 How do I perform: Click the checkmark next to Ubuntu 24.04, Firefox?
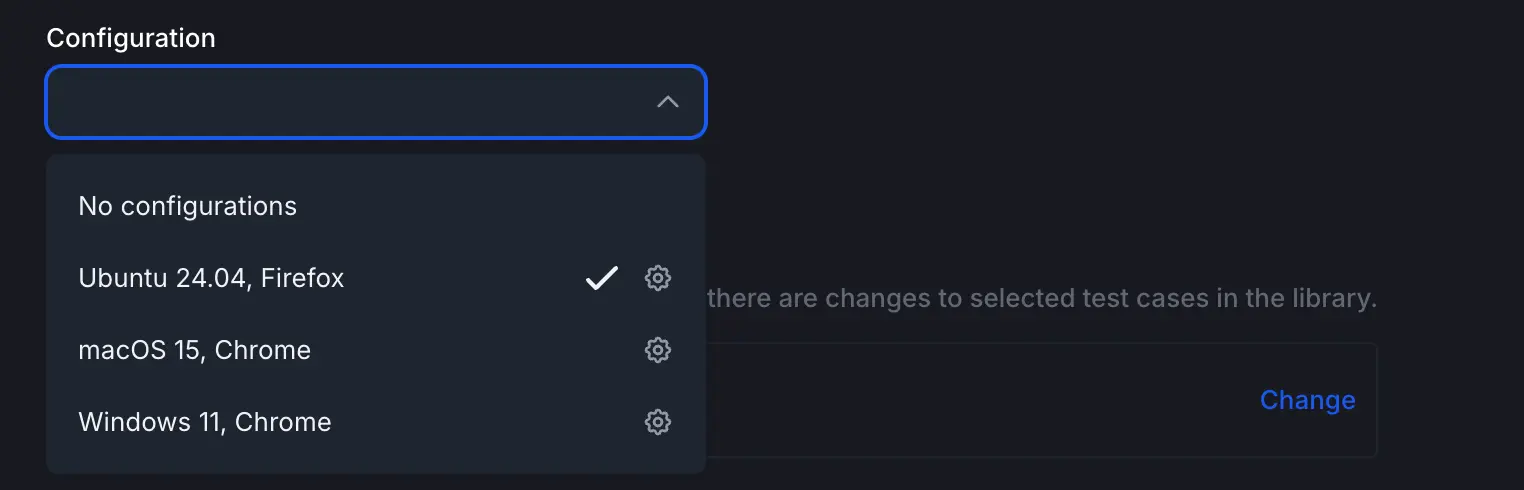pyautogui.click(x=602, y=278)
